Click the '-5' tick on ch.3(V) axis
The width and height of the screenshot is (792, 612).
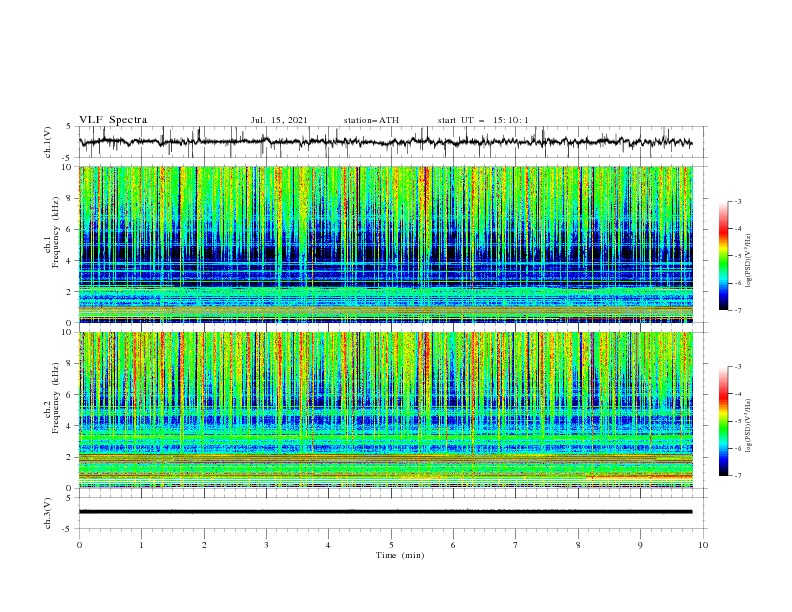pos(68,529)
